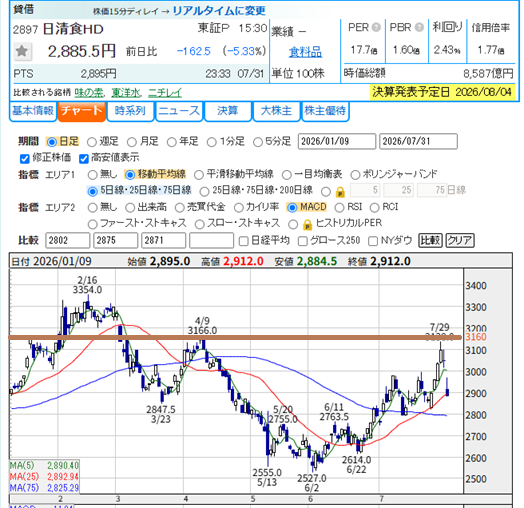The width and height of the screenshot is (524, 508).
Task: Select スロー・ストキャス indicator
Action: [x=200, y=224]
